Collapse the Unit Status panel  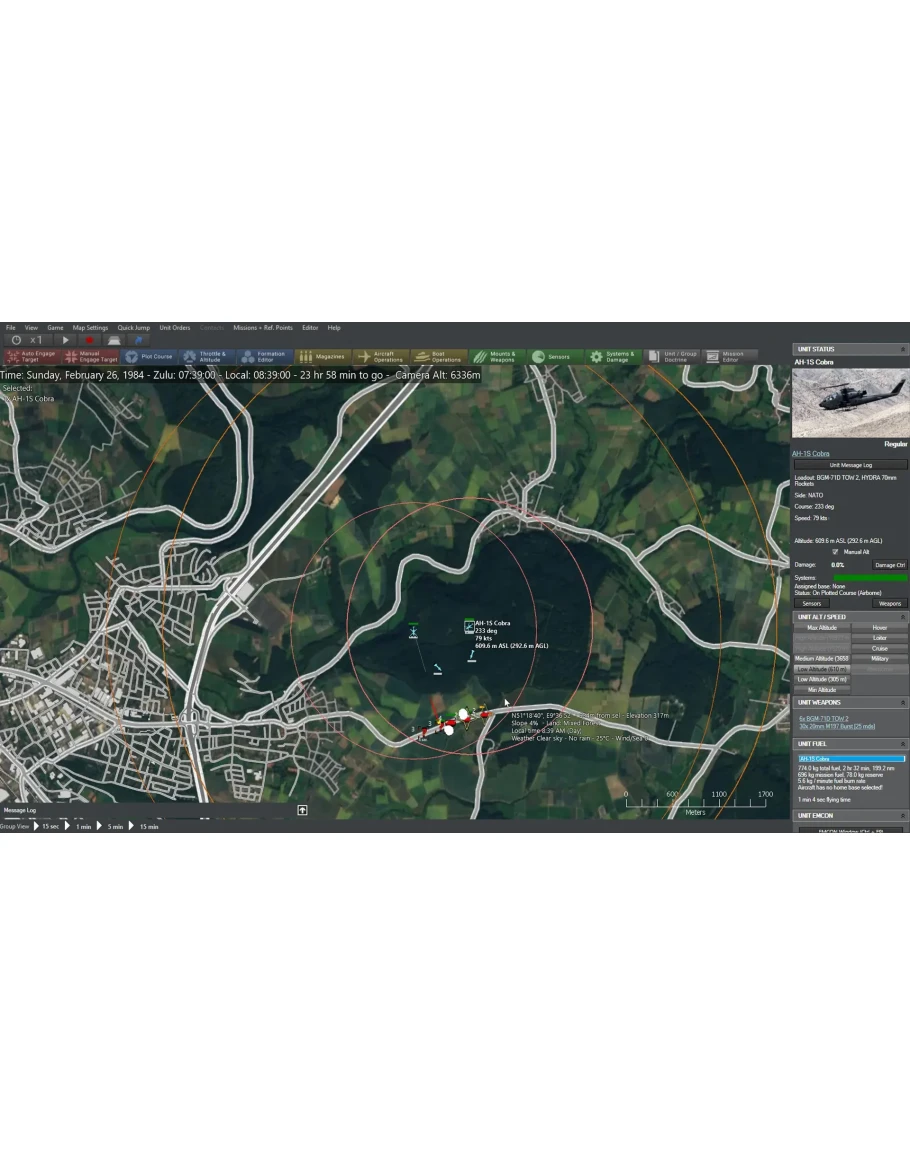click(x=903, y=349)
